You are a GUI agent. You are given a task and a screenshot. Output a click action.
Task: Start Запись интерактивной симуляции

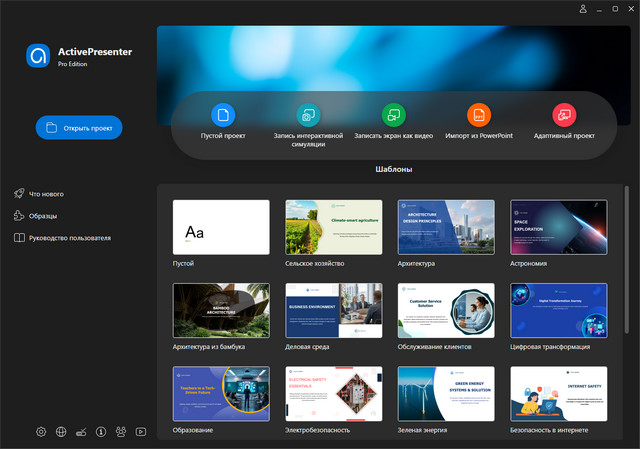pos(308,115)
